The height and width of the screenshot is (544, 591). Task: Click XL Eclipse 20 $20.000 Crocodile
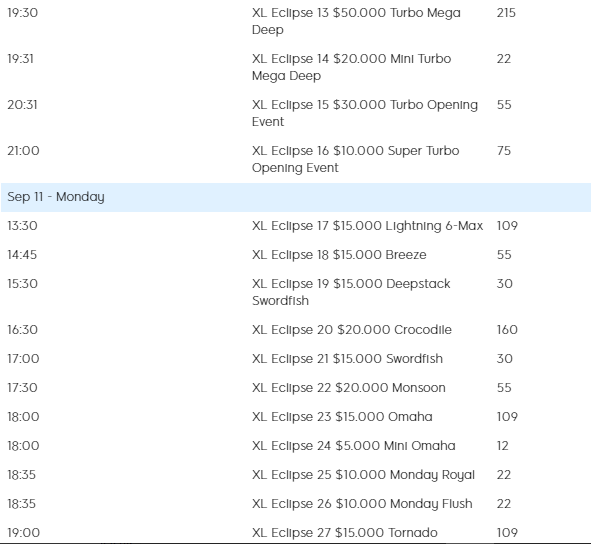(x=352, y=330)
